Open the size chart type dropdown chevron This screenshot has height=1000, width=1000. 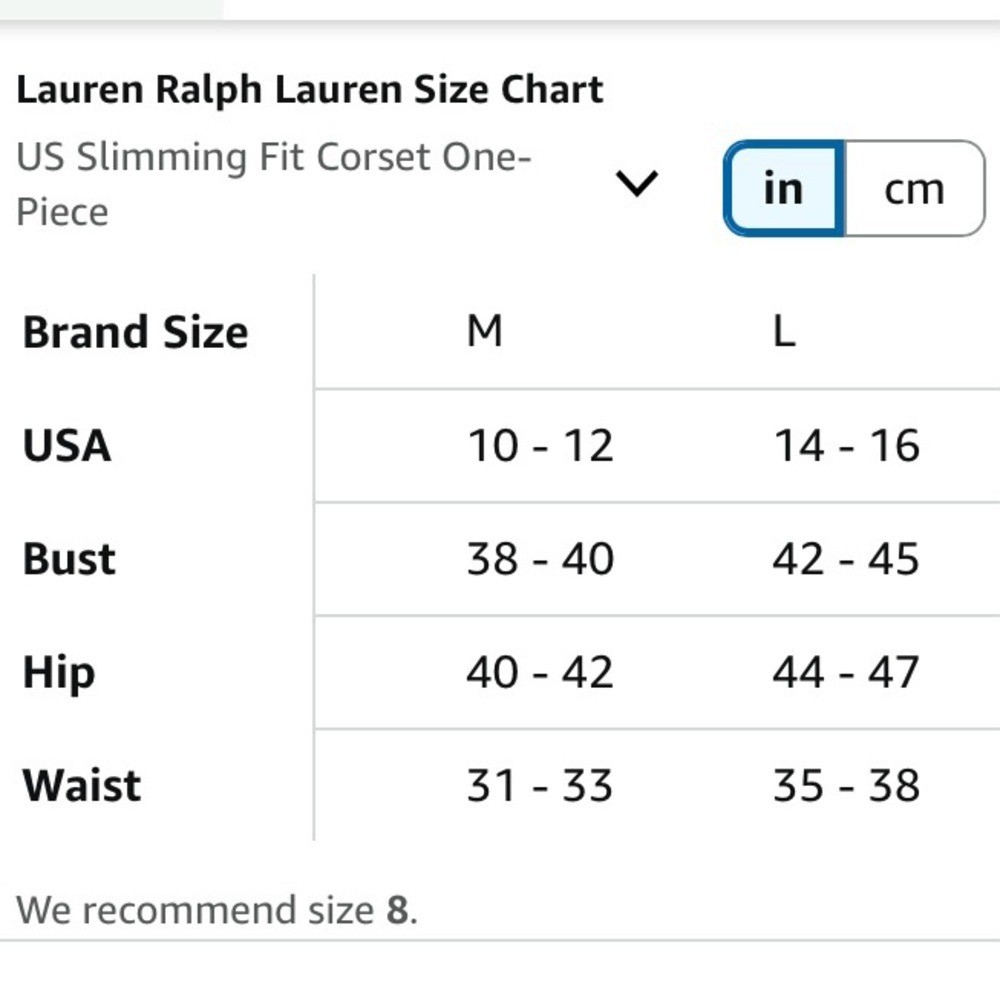click(x=636, y=184)
